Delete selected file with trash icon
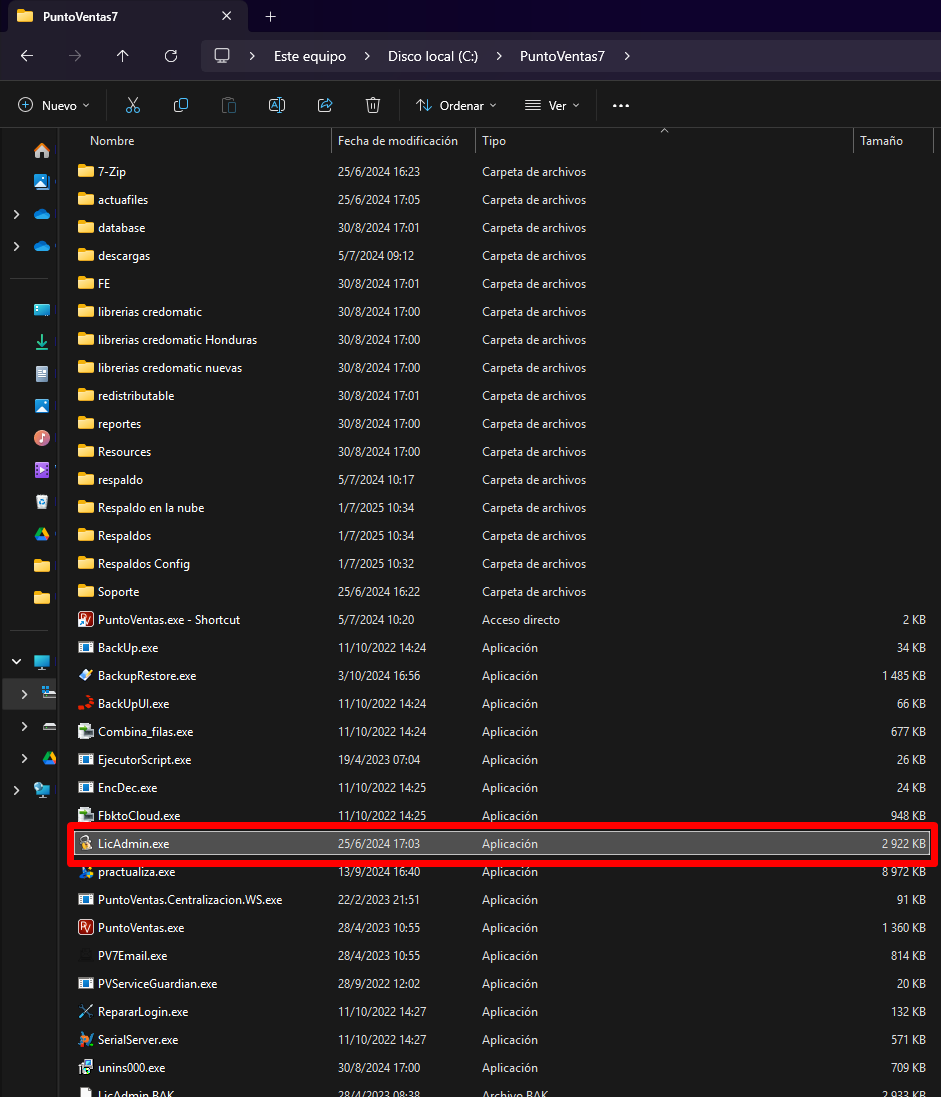 (373, 106)
